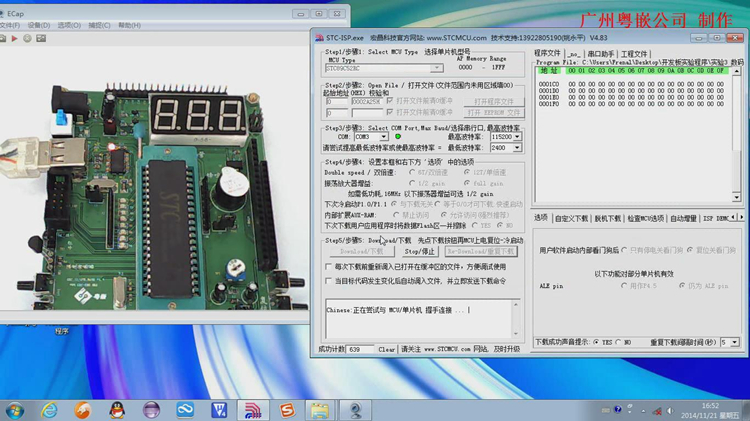This screenshot has height=421, width=750.
Task: Click the ECap camera icon in toolbar
Action: [2, 38]
